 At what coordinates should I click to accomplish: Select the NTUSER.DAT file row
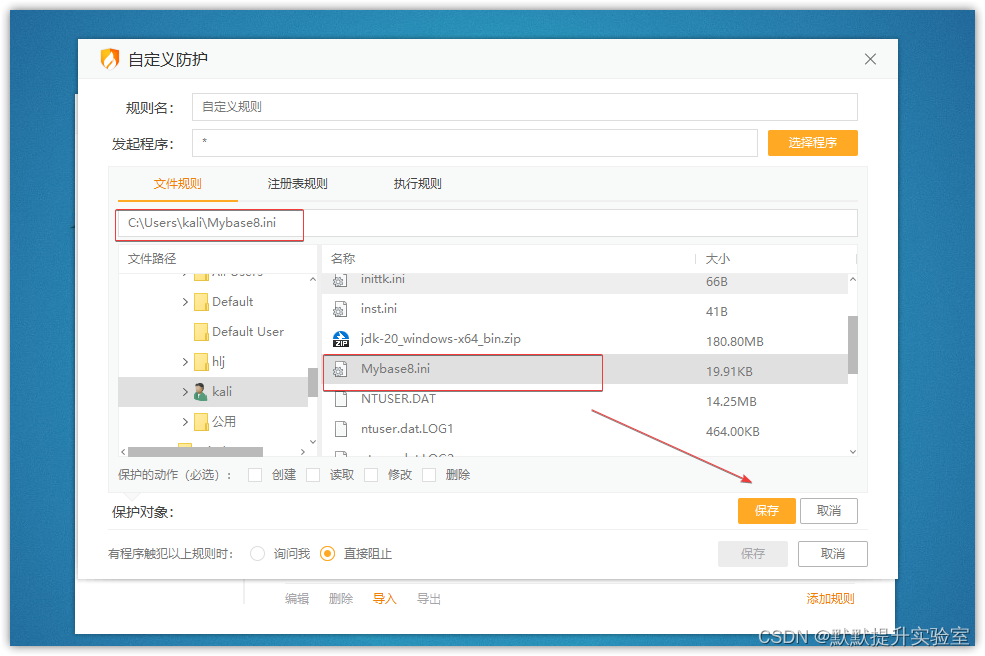point(585,399)
